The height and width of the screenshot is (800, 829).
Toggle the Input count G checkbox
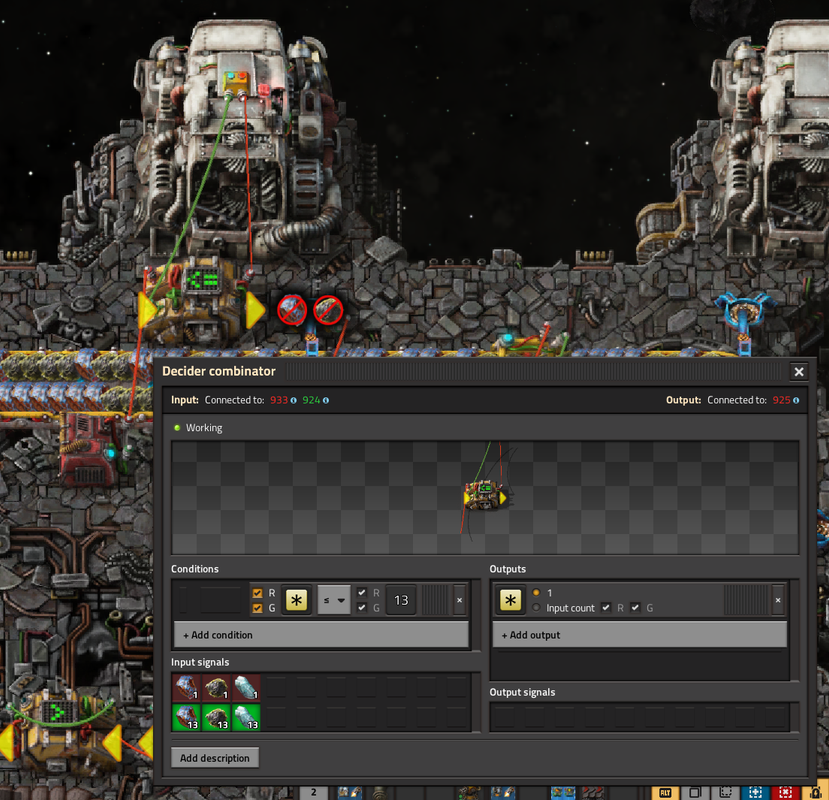(635, 608)
